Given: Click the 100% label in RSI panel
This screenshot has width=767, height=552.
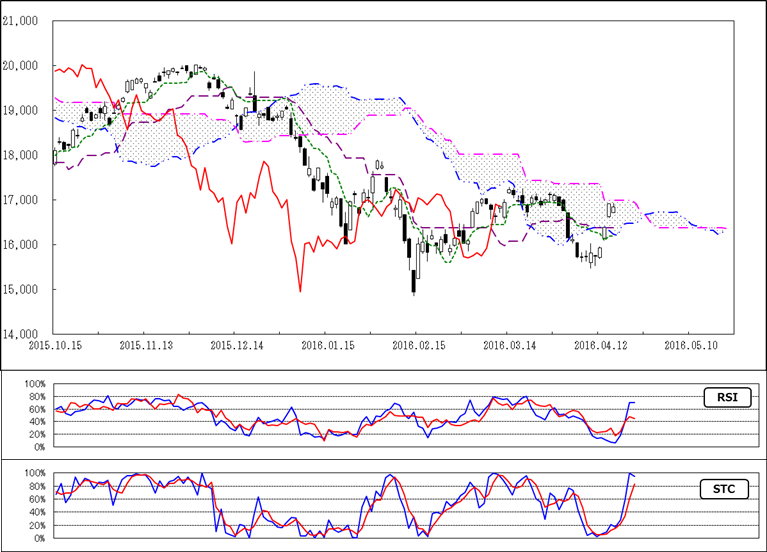Looking at the screenshot, I should (x=34, y=384).
